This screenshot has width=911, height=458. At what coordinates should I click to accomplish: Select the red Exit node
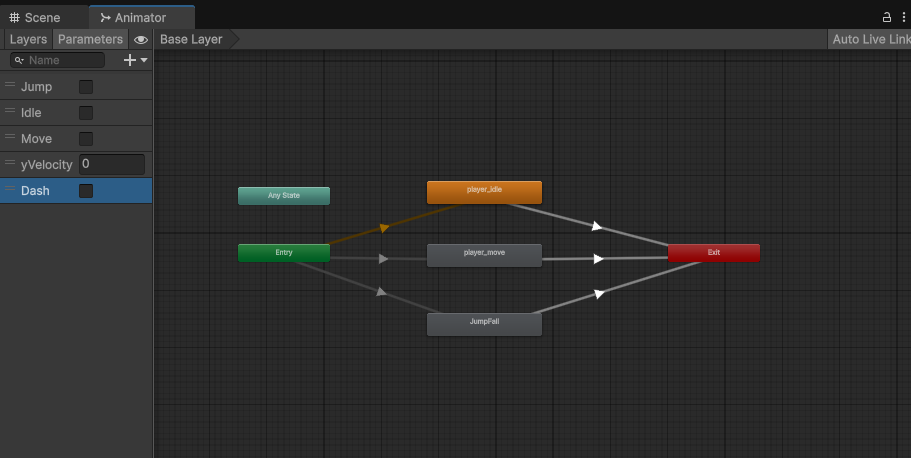(x=714, y=253)
